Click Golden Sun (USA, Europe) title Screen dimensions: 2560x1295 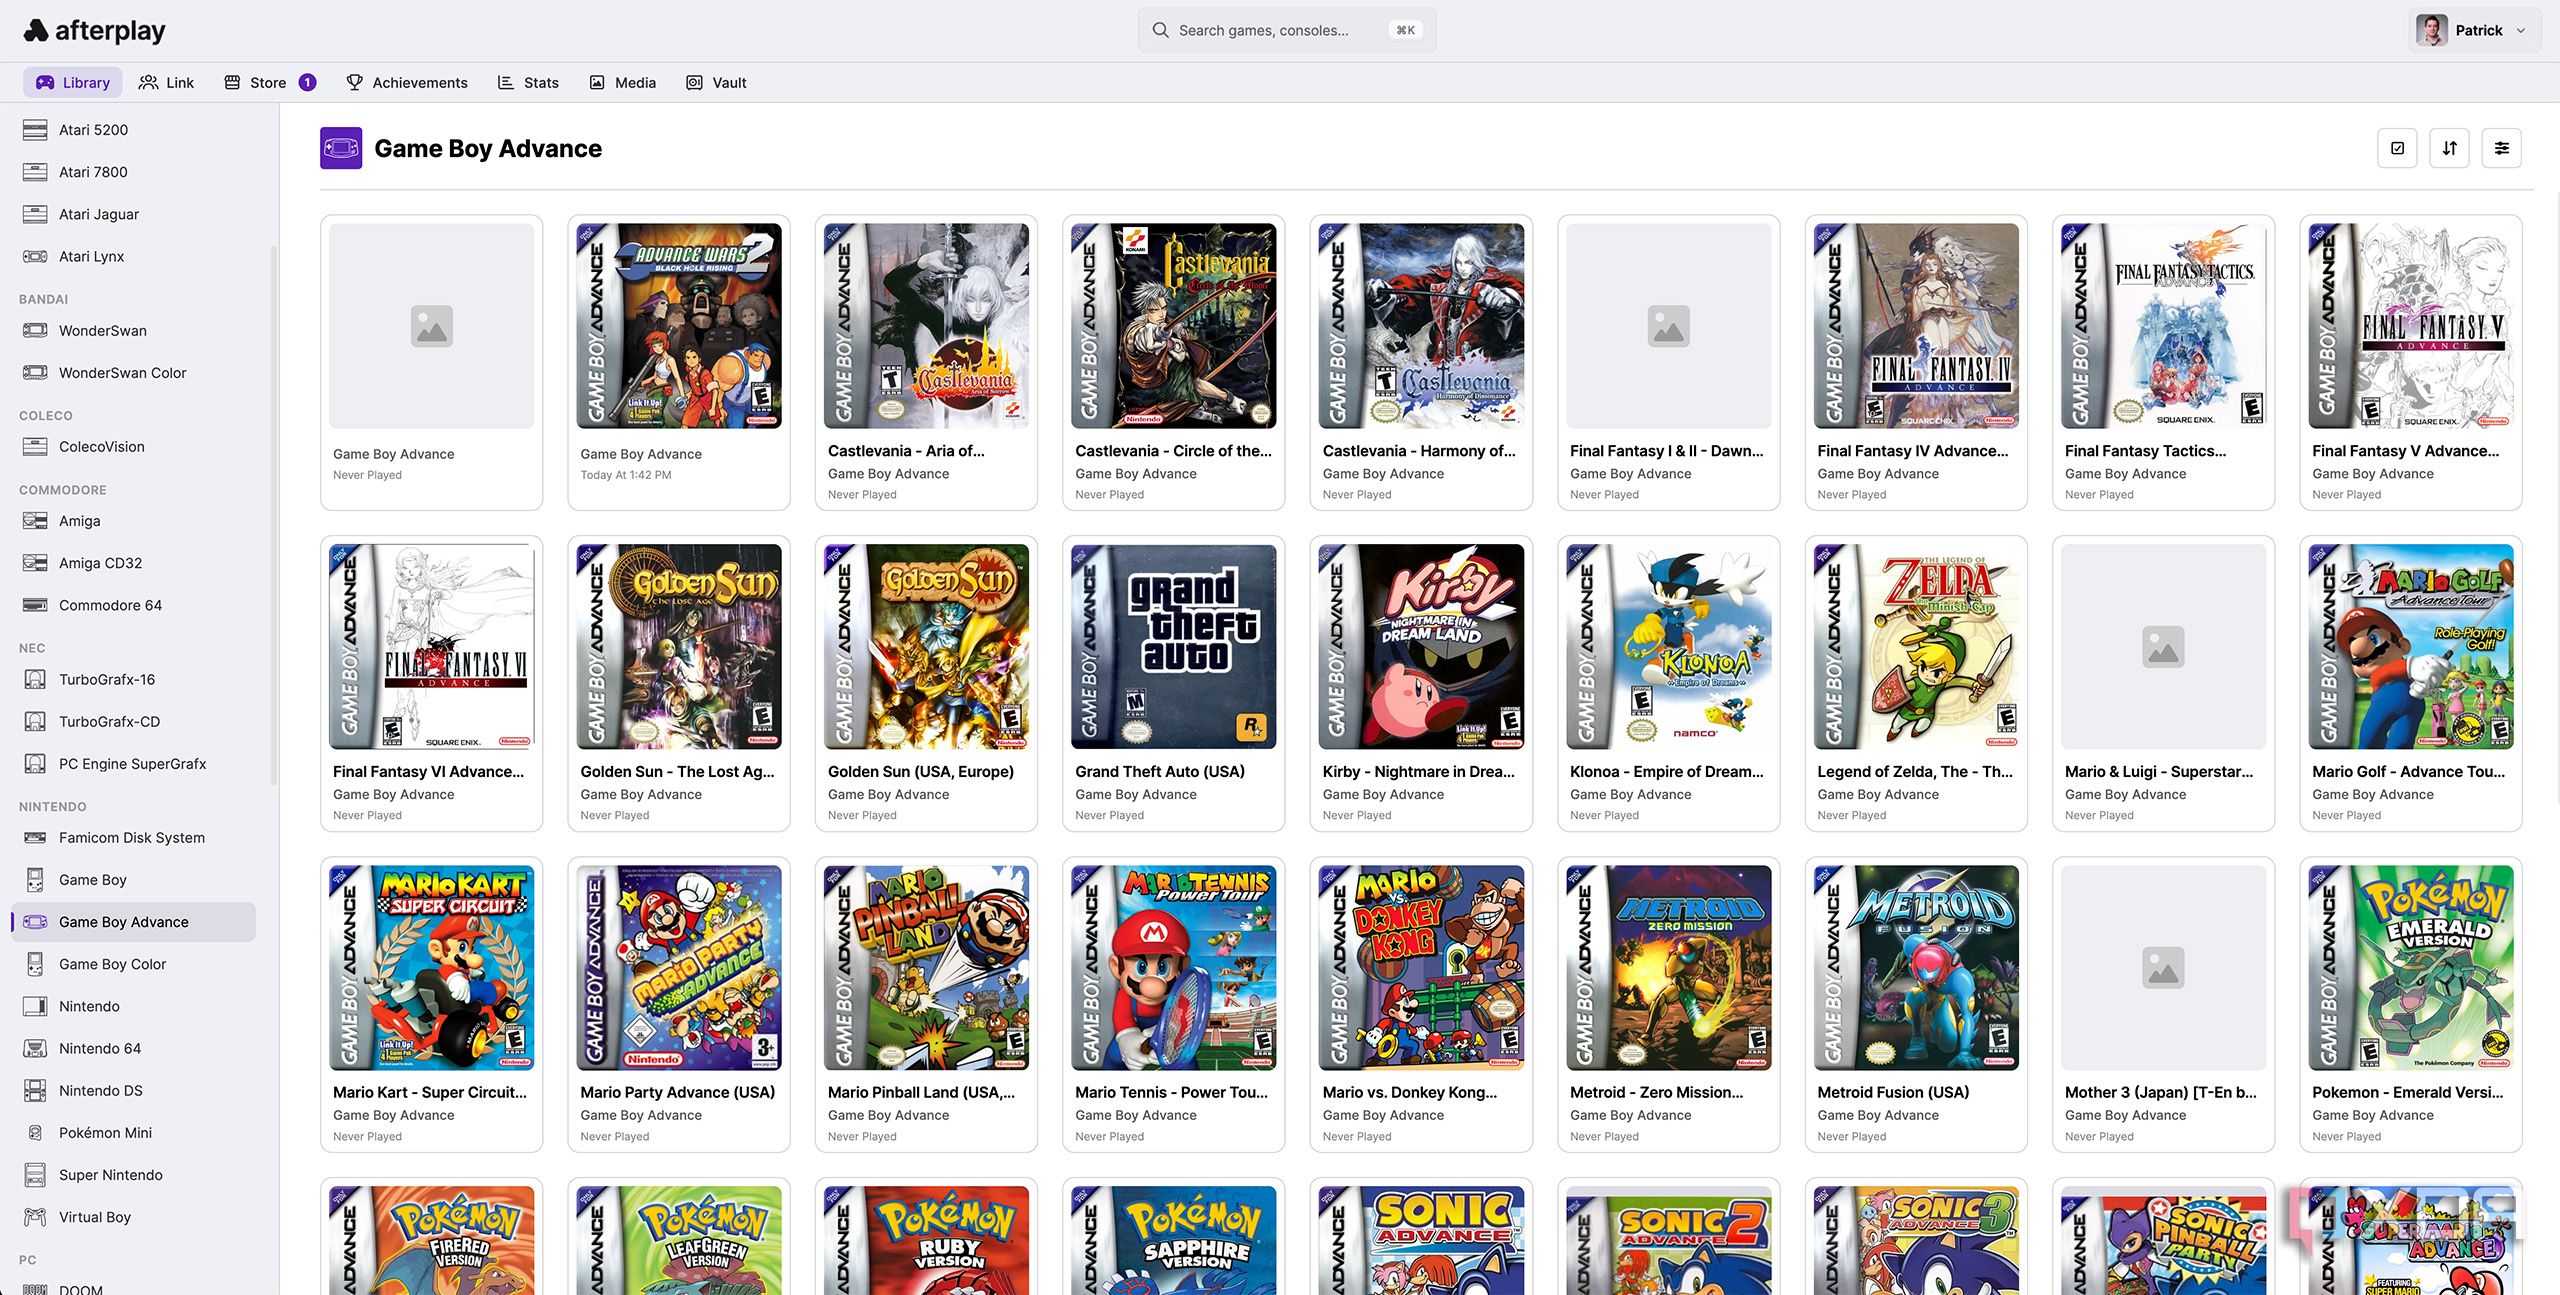click(921, 772)
